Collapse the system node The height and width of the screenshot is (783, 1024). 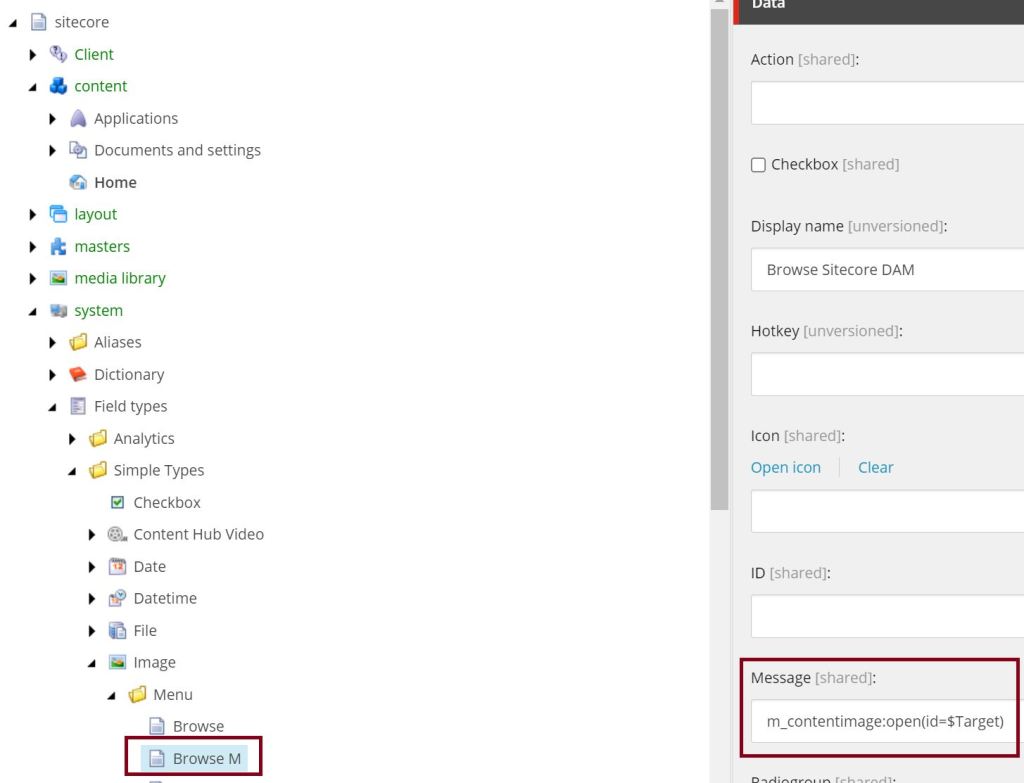coord(35,310)
